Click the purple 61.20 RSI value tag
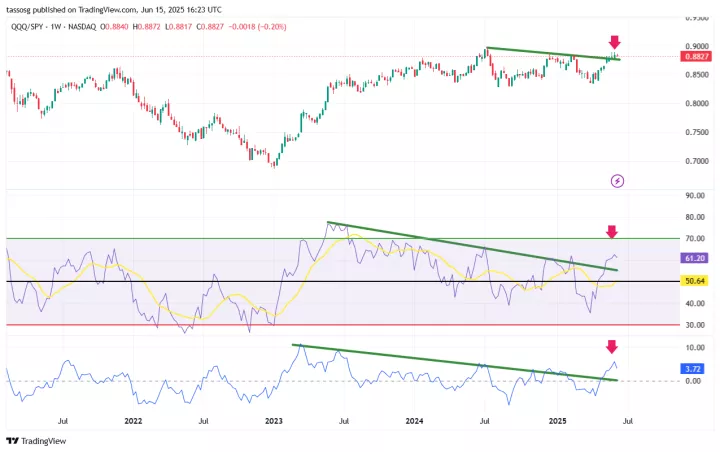This screenshot has height=452, width=720. [x=694, y=258]
